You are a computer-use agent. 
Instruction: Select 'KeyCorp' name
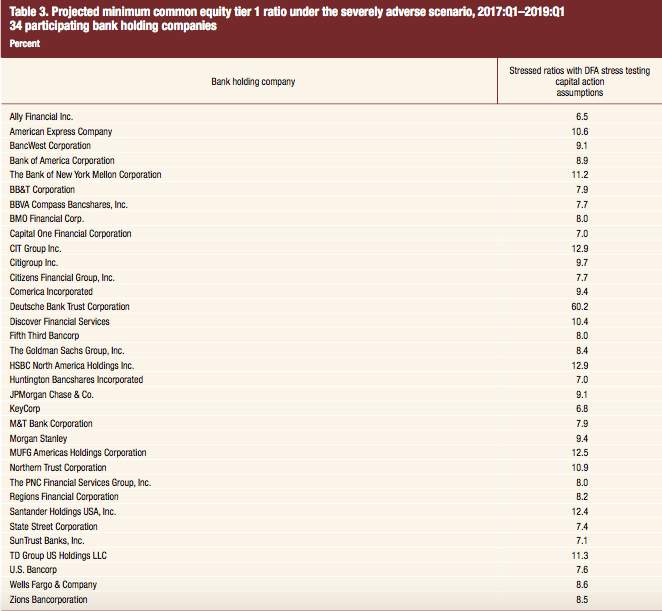point(25,409)
